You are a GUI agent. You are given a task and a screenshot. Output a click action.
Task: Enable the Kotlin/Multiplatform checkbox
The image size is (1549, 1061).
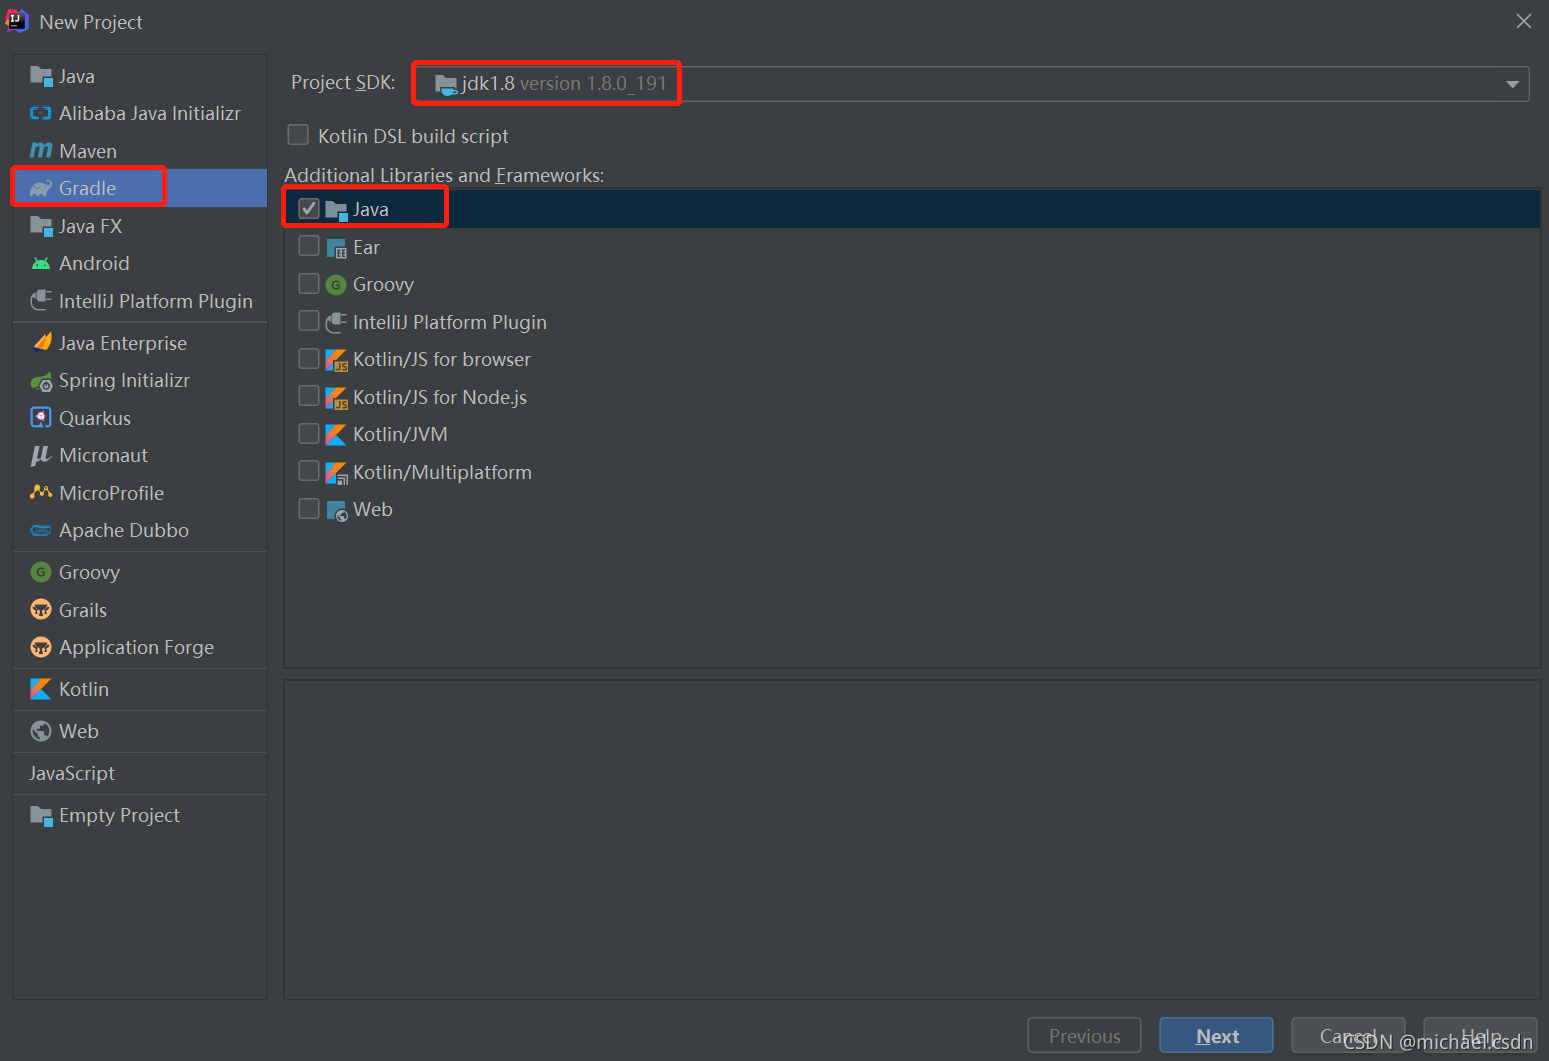pyautogui.click(x=309, y=471)
